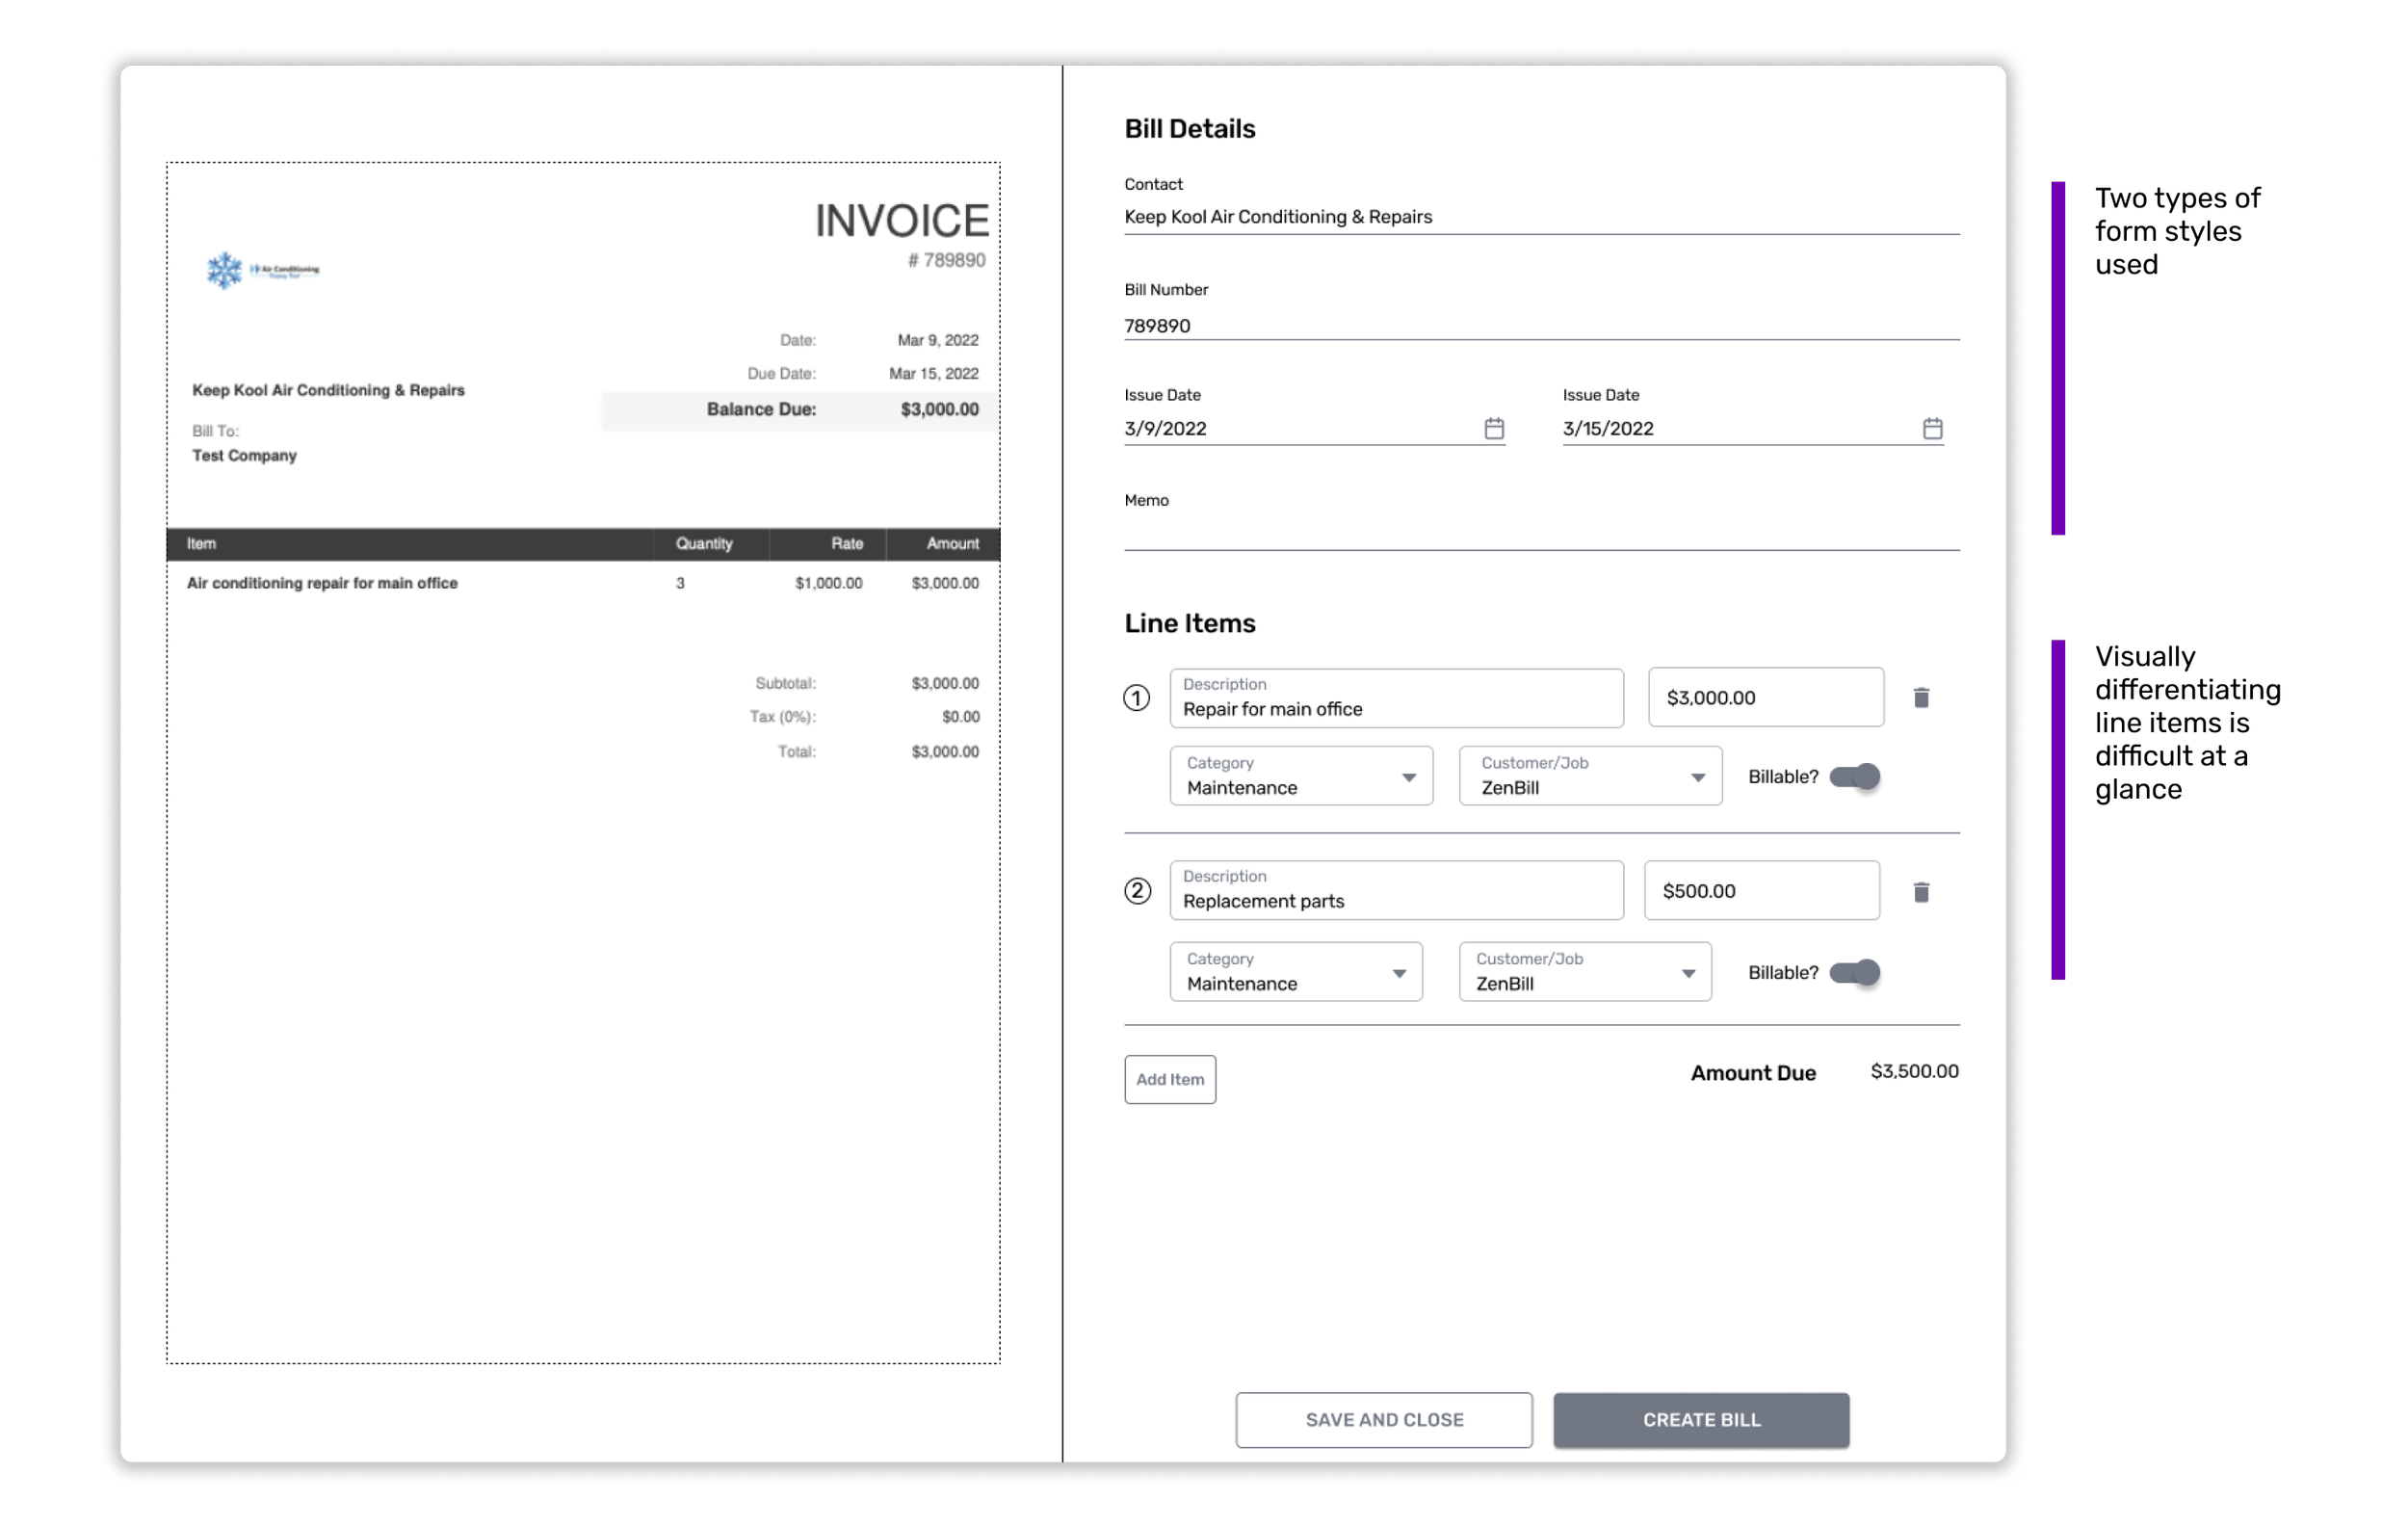Screen dimensions: 2408x1526
Task: Expand Category dropdown on first line item
Action: pyautogui.click(x=1300, y=776)
